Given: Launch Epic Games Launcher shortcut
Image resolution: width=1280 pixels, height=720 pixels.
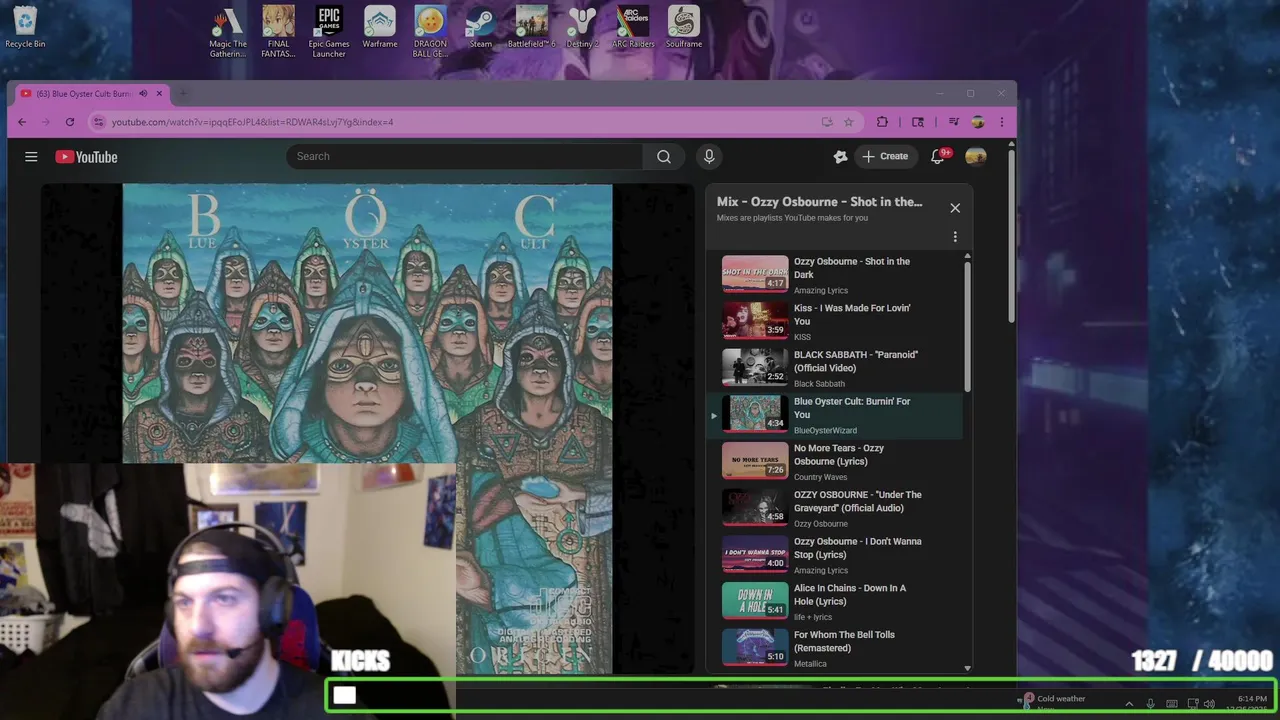Looking at the screenshot, I should [329, 32].
